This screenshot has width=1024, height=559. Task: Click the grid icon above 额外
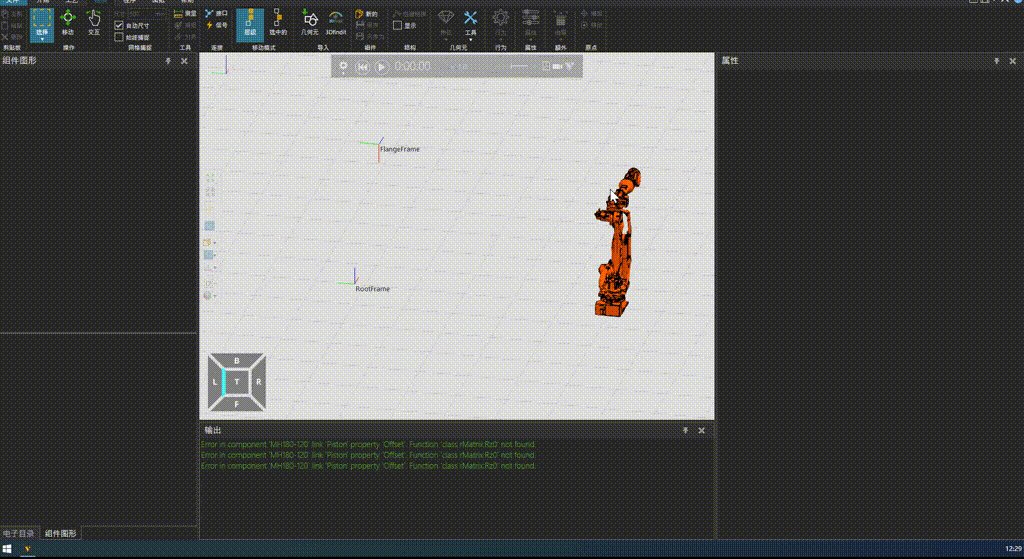click(x=560, y=20)
